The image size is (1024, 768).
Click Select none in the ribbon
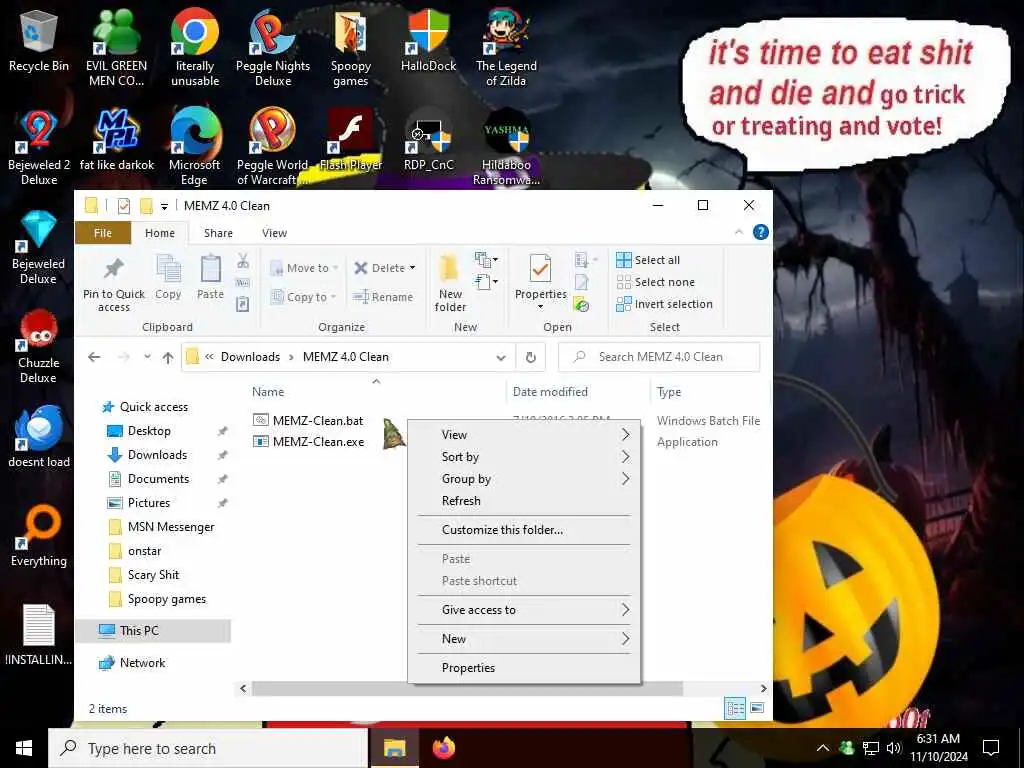point(656,282)
